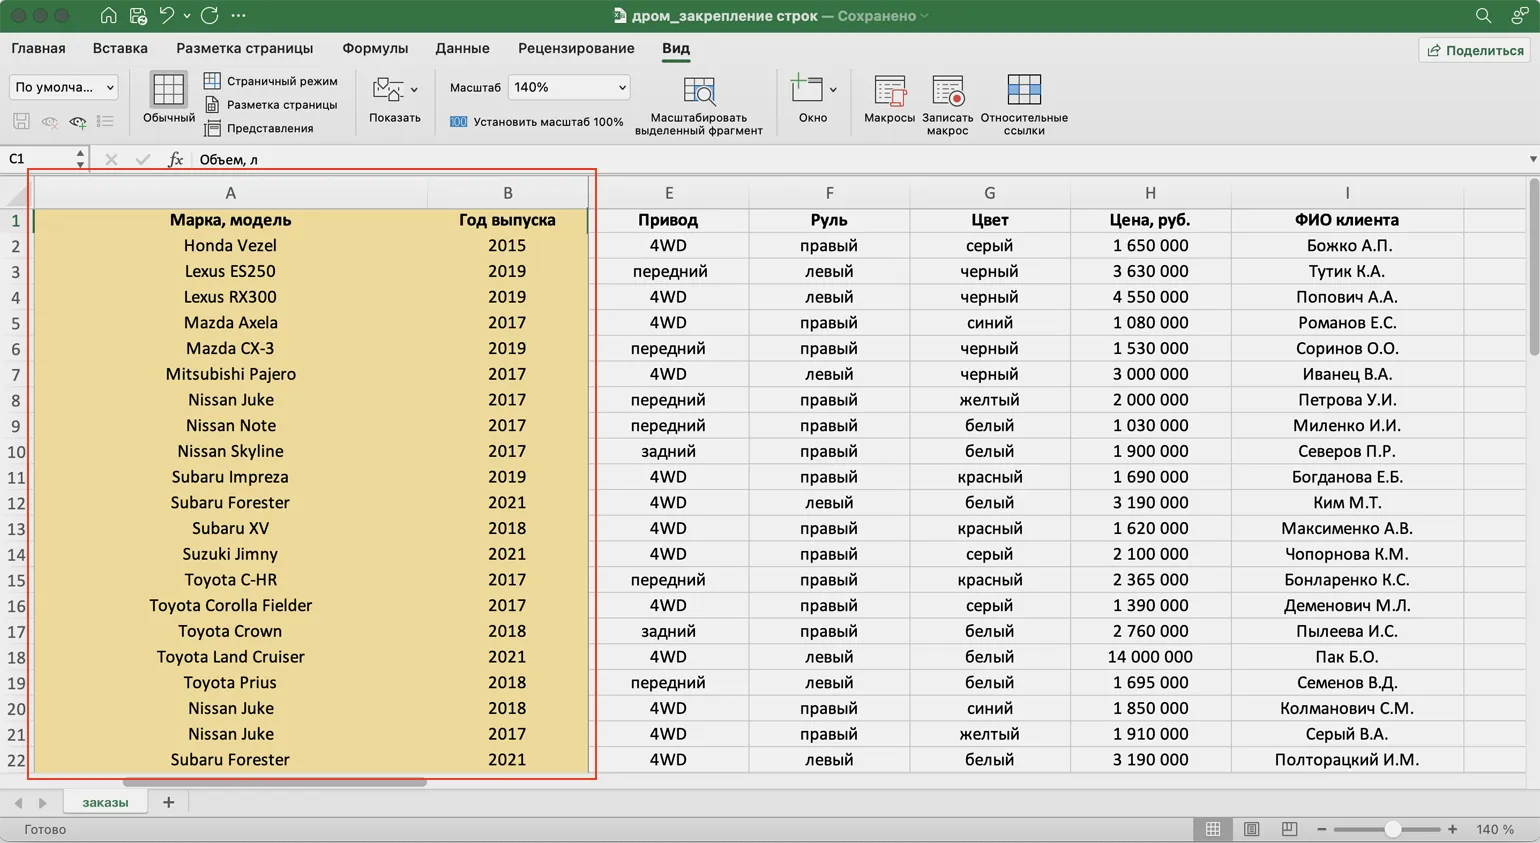This screenshot has height=843, width=1540.
Task: Click the zoom slider handle in status bar
Action: [1392, 829]
